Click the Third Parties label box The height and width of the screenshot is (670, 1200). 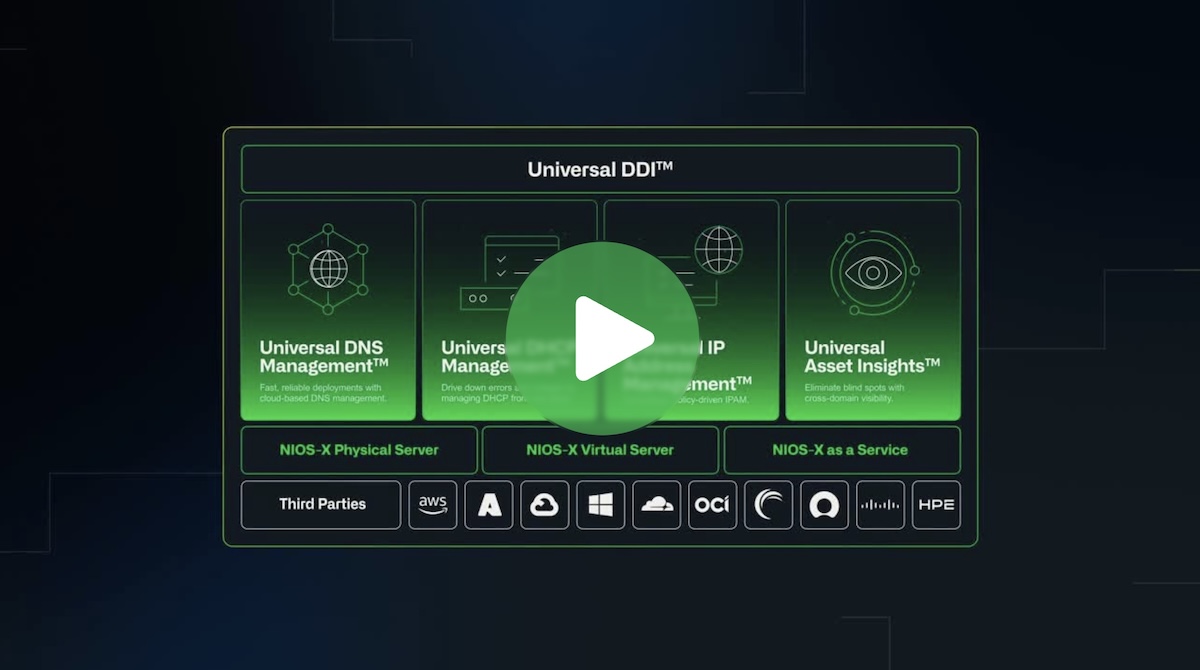[x=321, y=505]
